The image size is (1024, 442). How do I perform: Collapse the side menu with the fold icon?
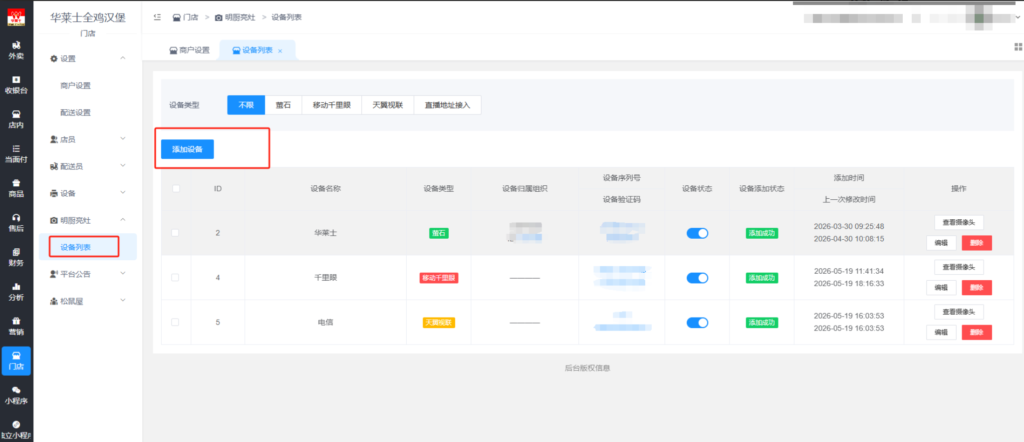(x=157, y=17)
